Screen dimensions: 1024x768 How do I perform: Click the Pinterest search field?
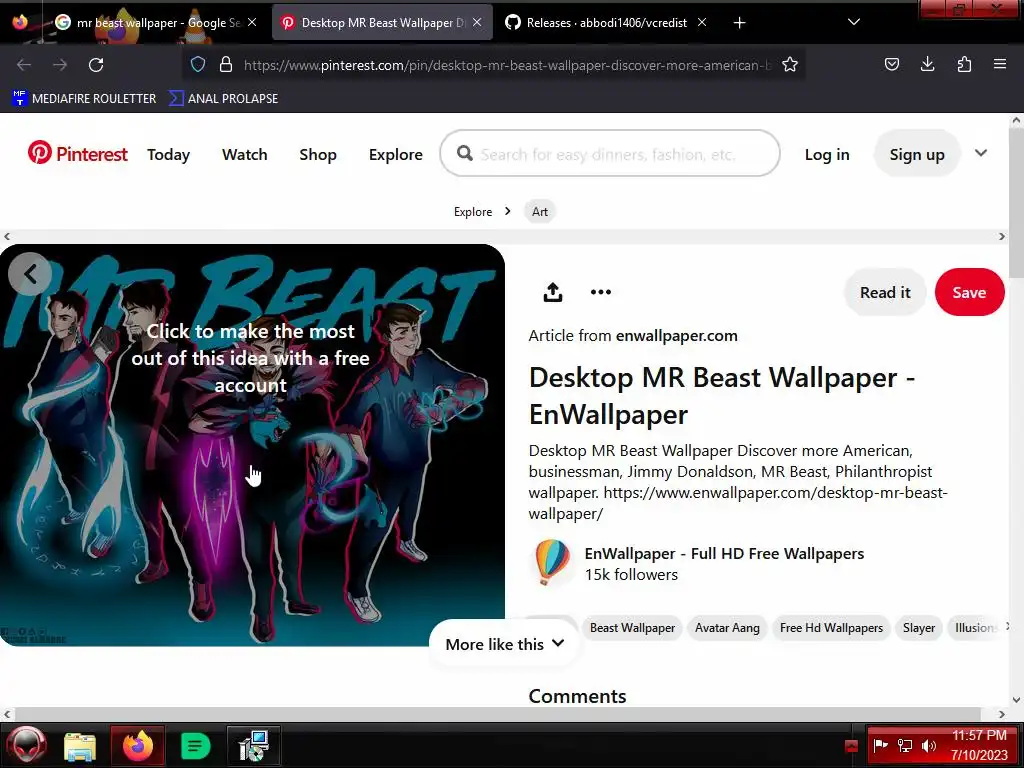(609, 153)
